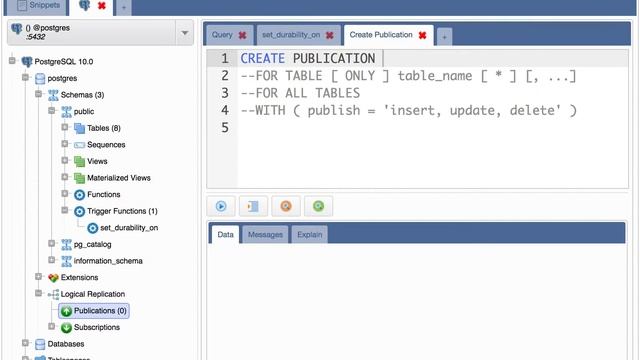The image size is (640, 360).
Task: Collapse the postgres database node
Action: coord(25,77)
